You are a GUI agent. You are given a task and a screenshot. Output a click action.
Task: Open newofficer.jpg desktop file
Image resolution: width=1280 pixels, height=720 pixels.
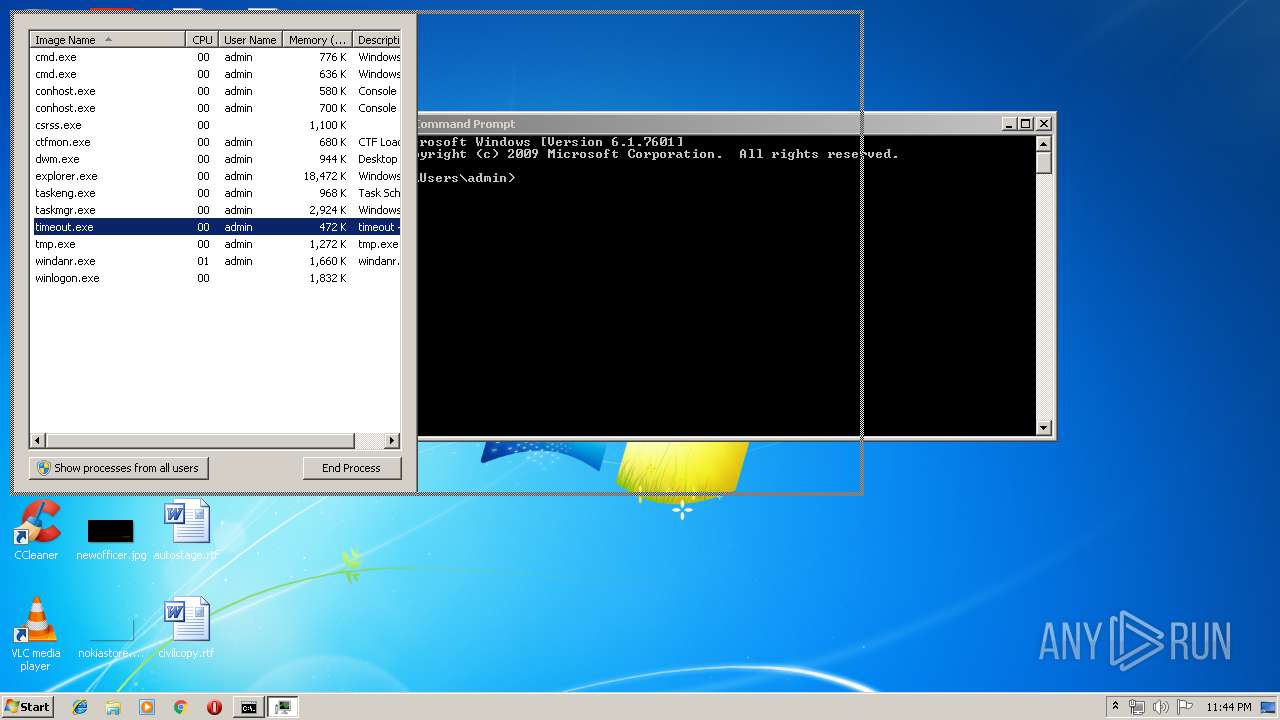pyautogui.click(x=111, y=538)
